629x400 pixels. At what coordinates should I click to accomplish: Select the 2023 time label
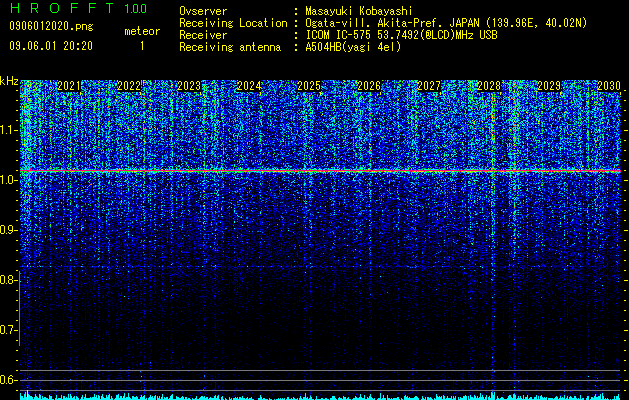[189, 86]
